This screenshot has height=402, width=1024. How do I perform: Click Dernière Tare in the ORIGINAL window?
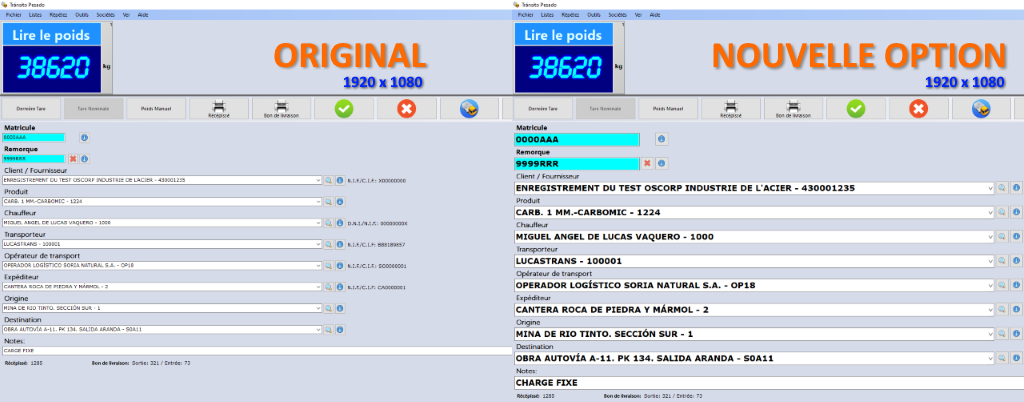[x=30, y=108]
